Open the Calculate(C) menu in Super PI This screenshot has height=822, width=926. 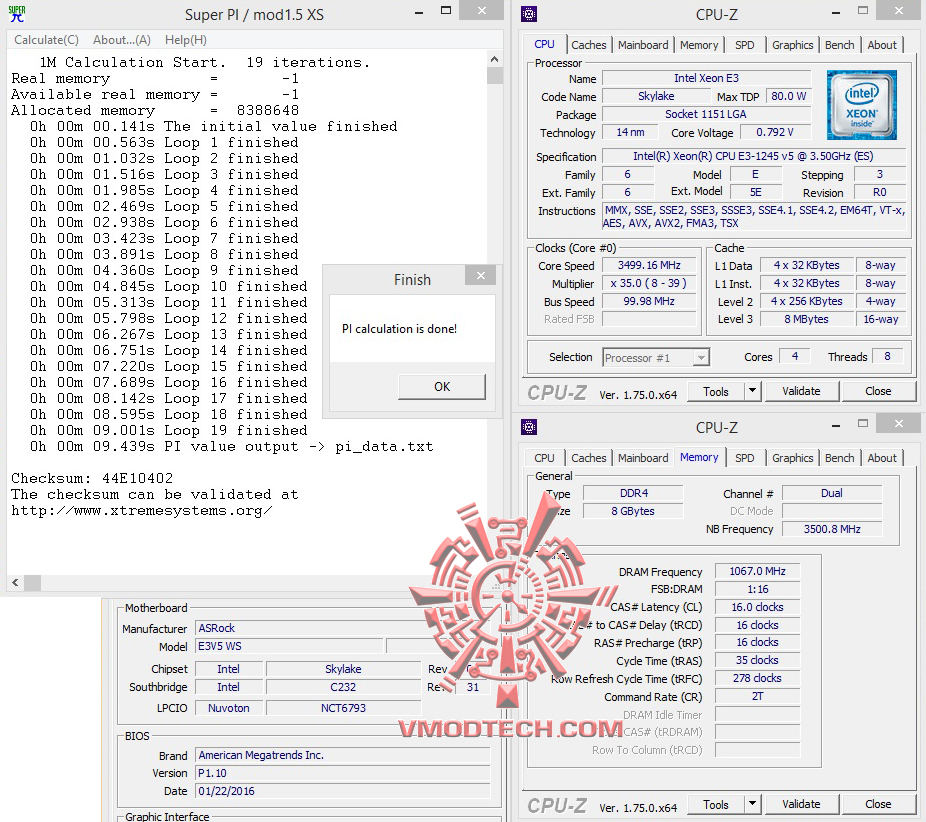tap(46, 40)
